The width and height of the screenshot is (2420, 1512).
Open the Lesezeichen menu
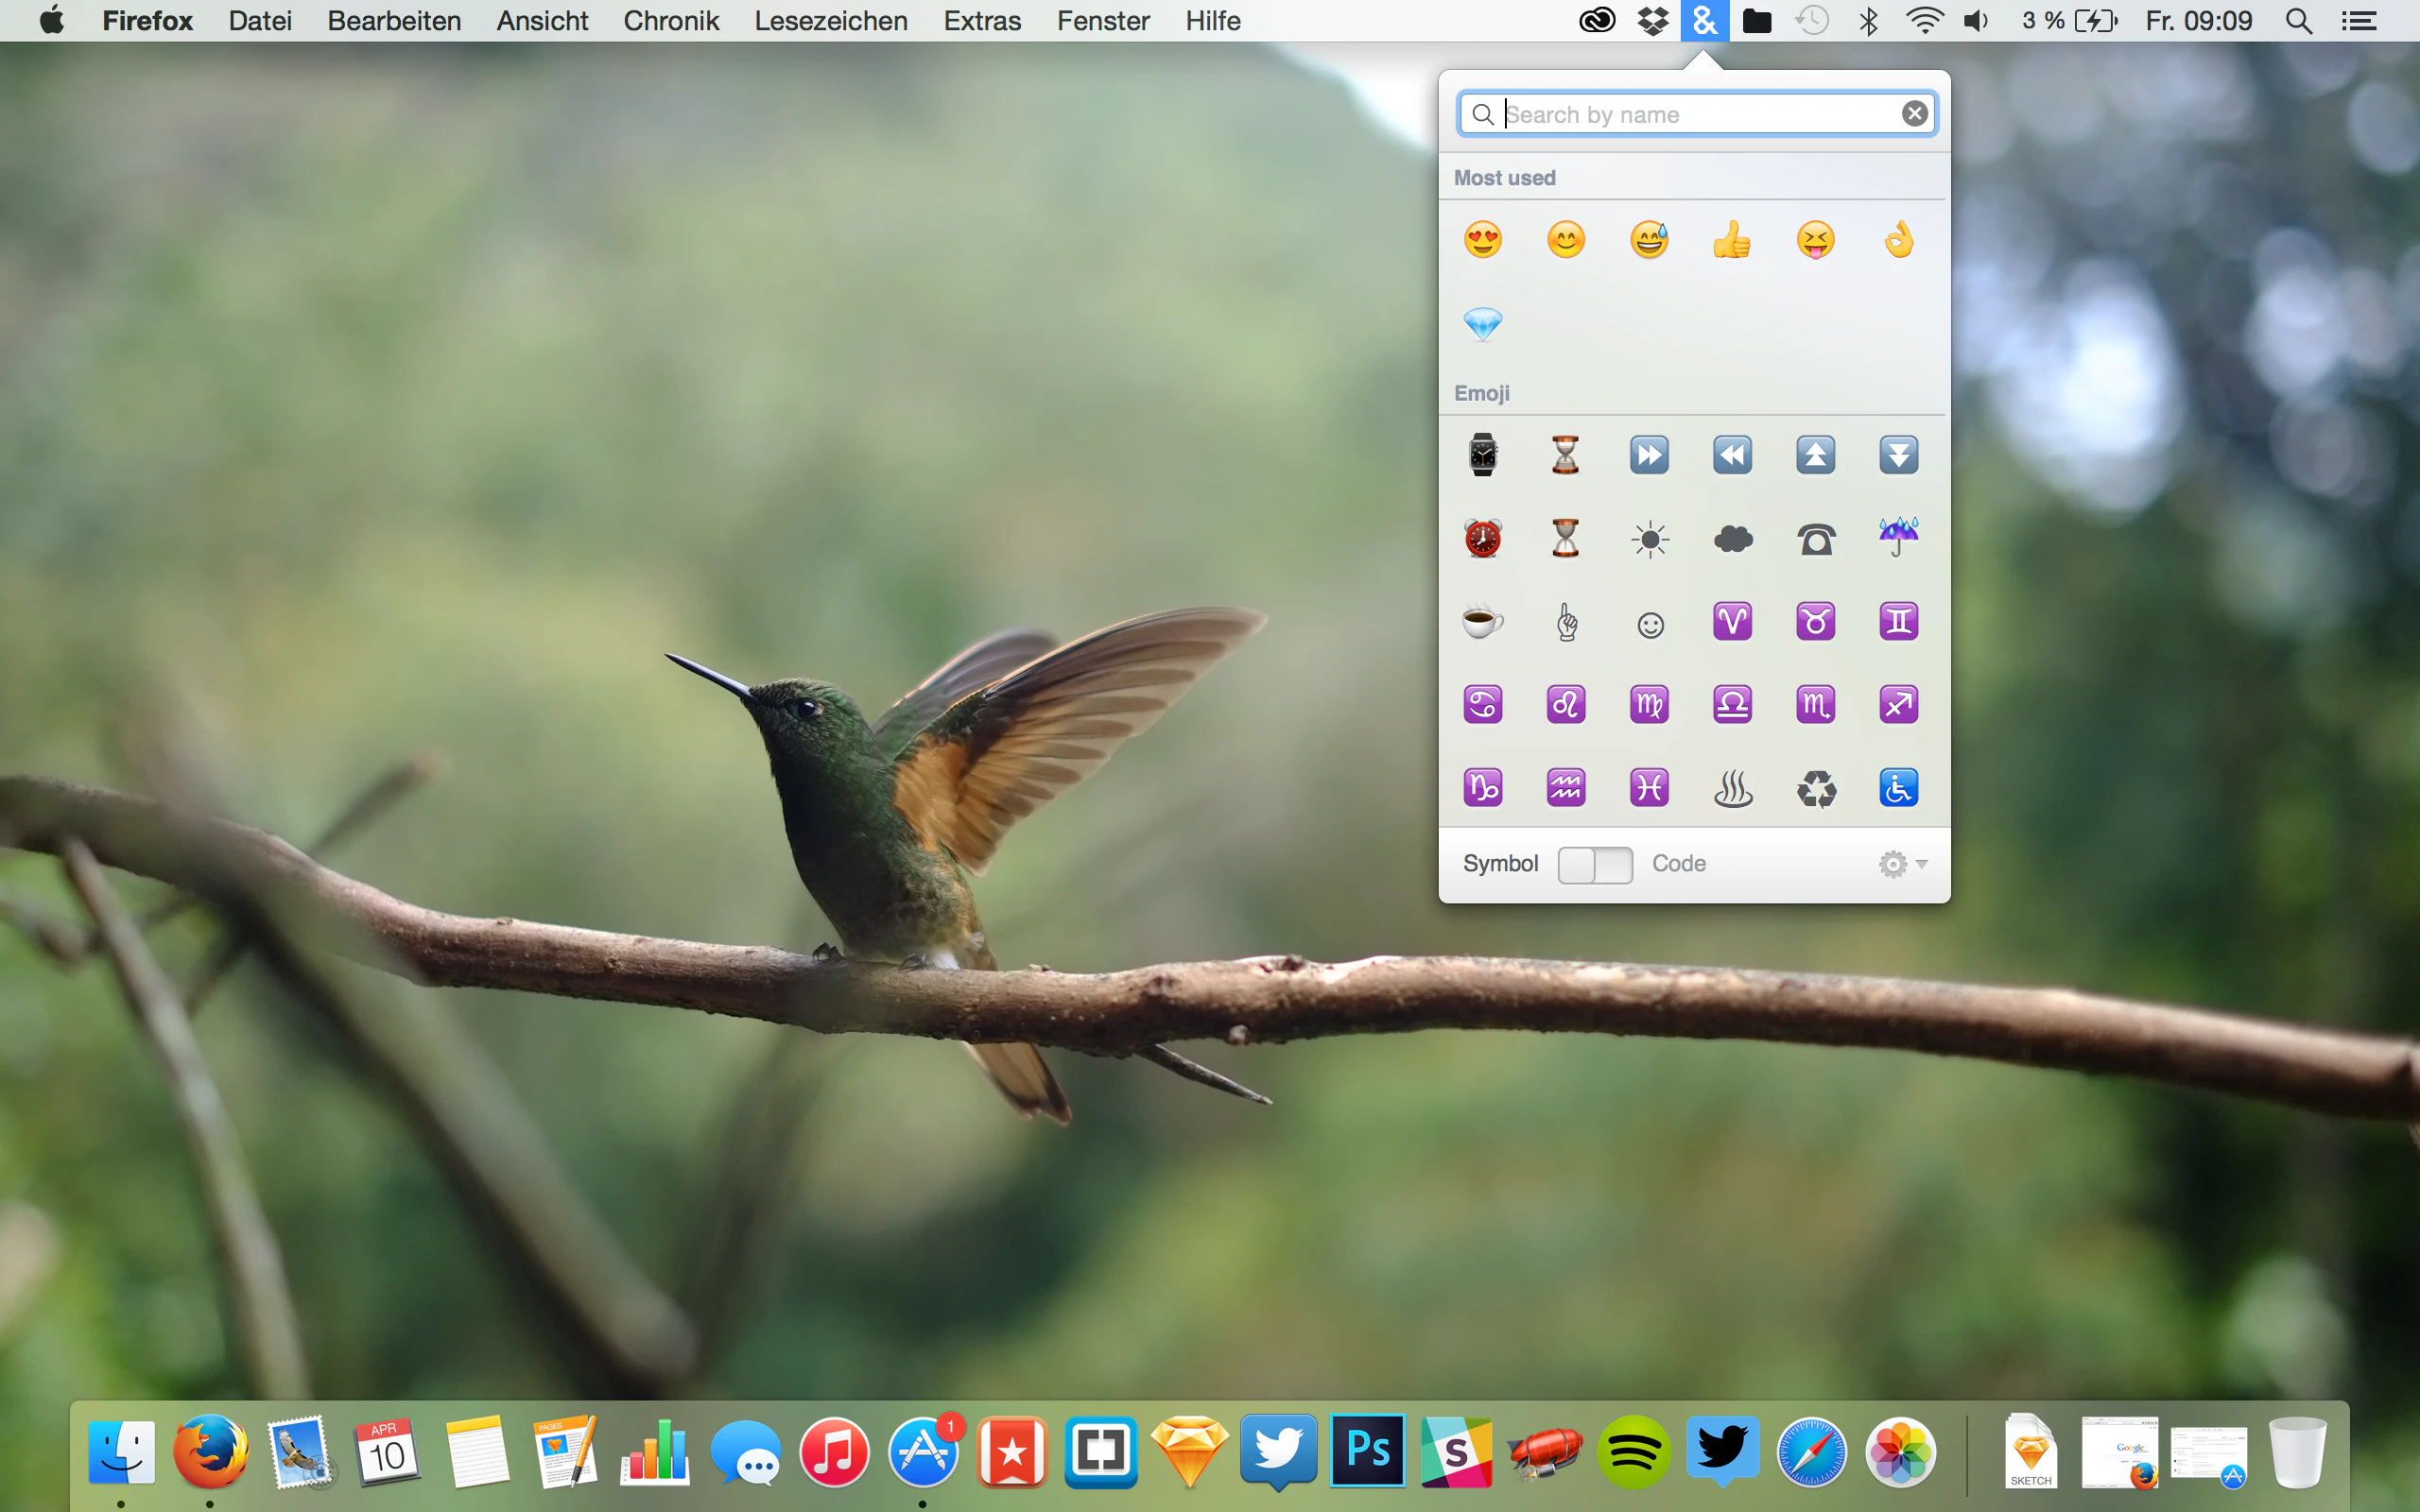point(830,21)
